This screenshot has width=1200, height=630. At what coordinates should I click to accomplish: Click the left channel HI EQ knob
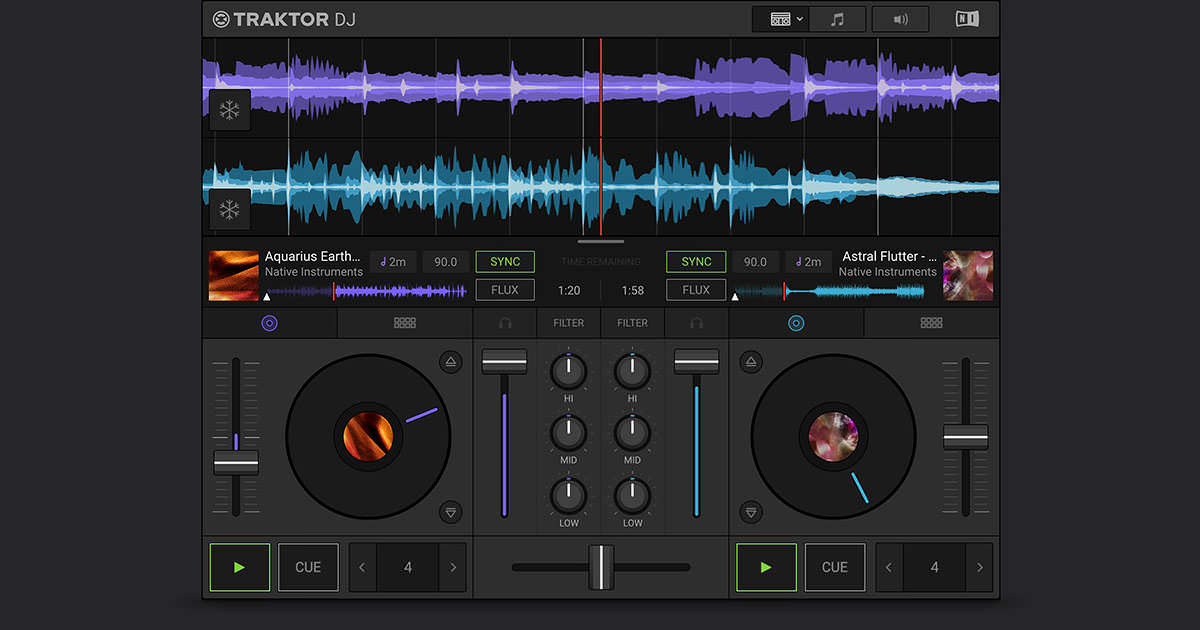[568, 372]
